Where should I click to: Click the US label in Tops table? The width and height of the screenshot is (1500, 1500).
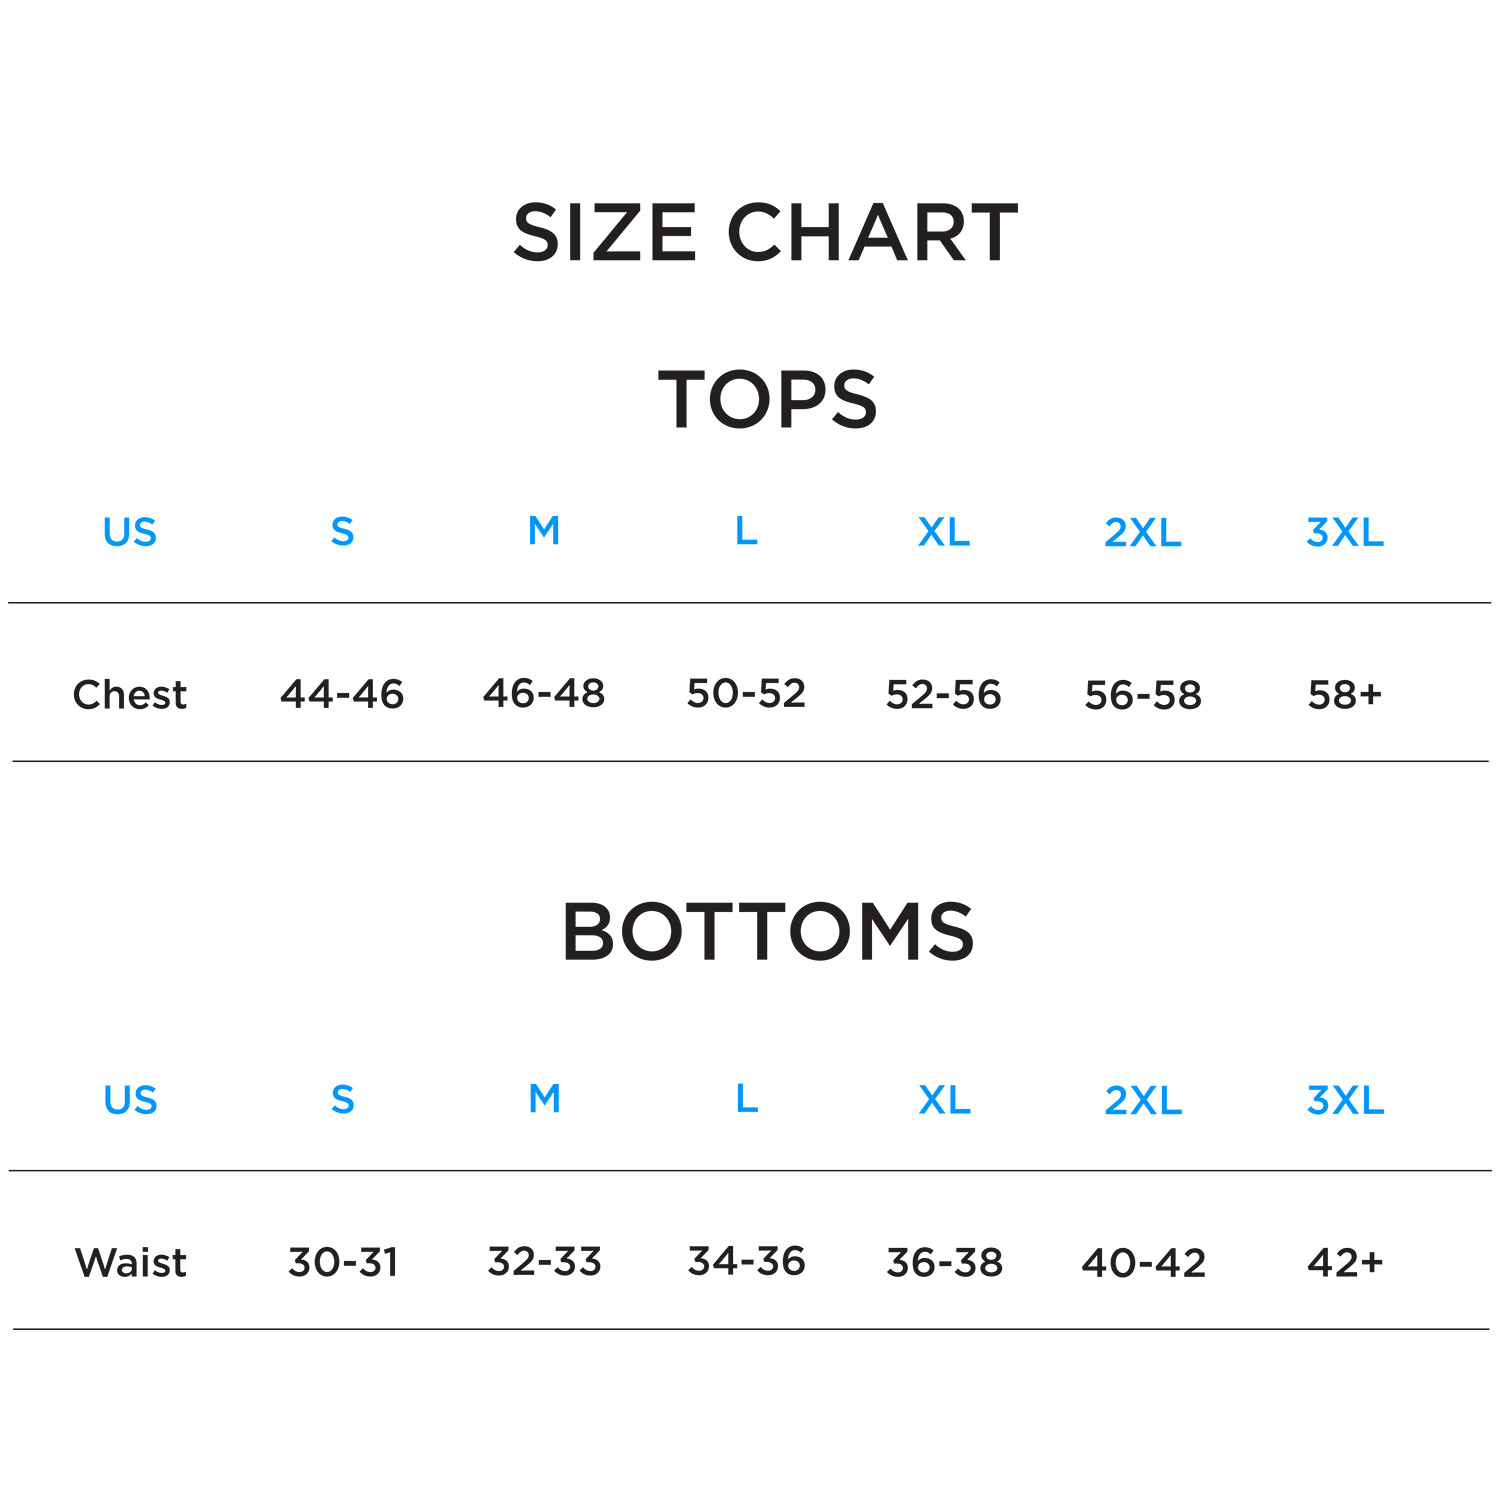130,532
